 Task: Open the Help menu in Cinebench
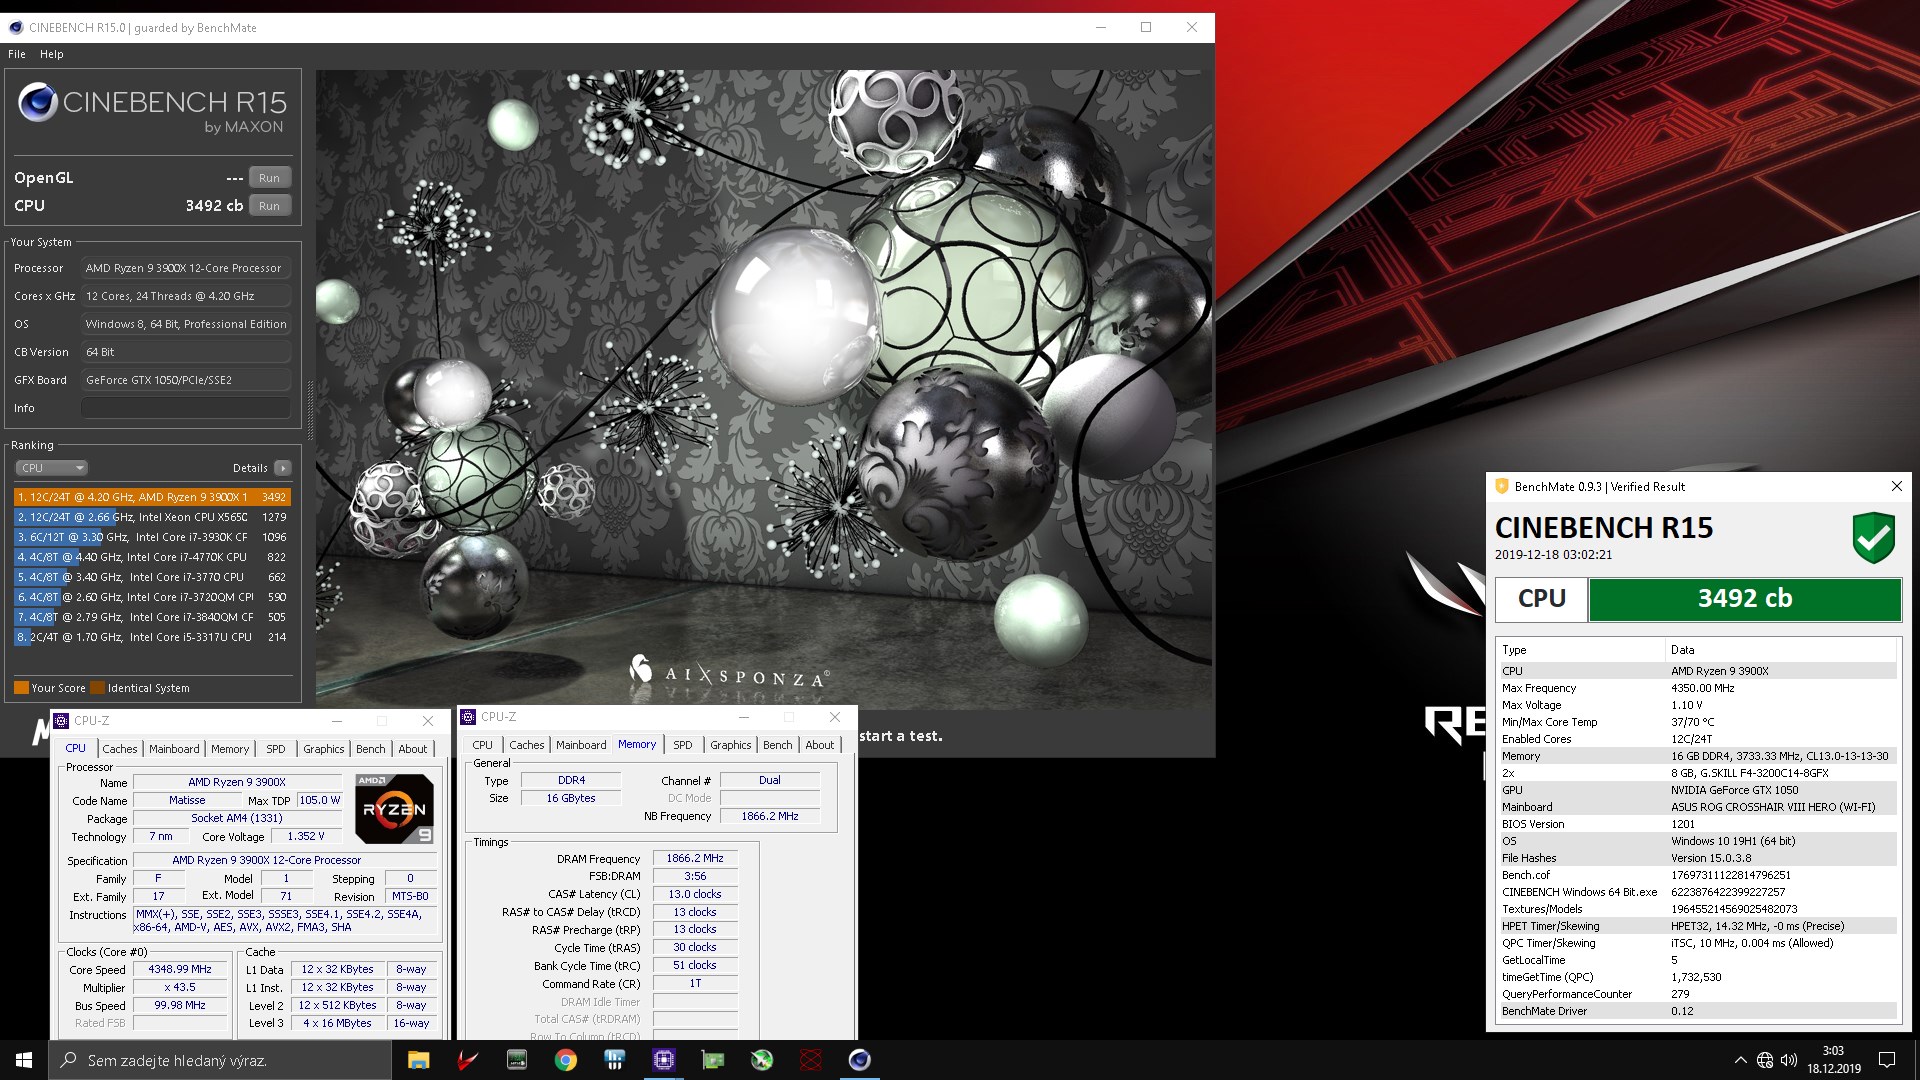(52, 54)
